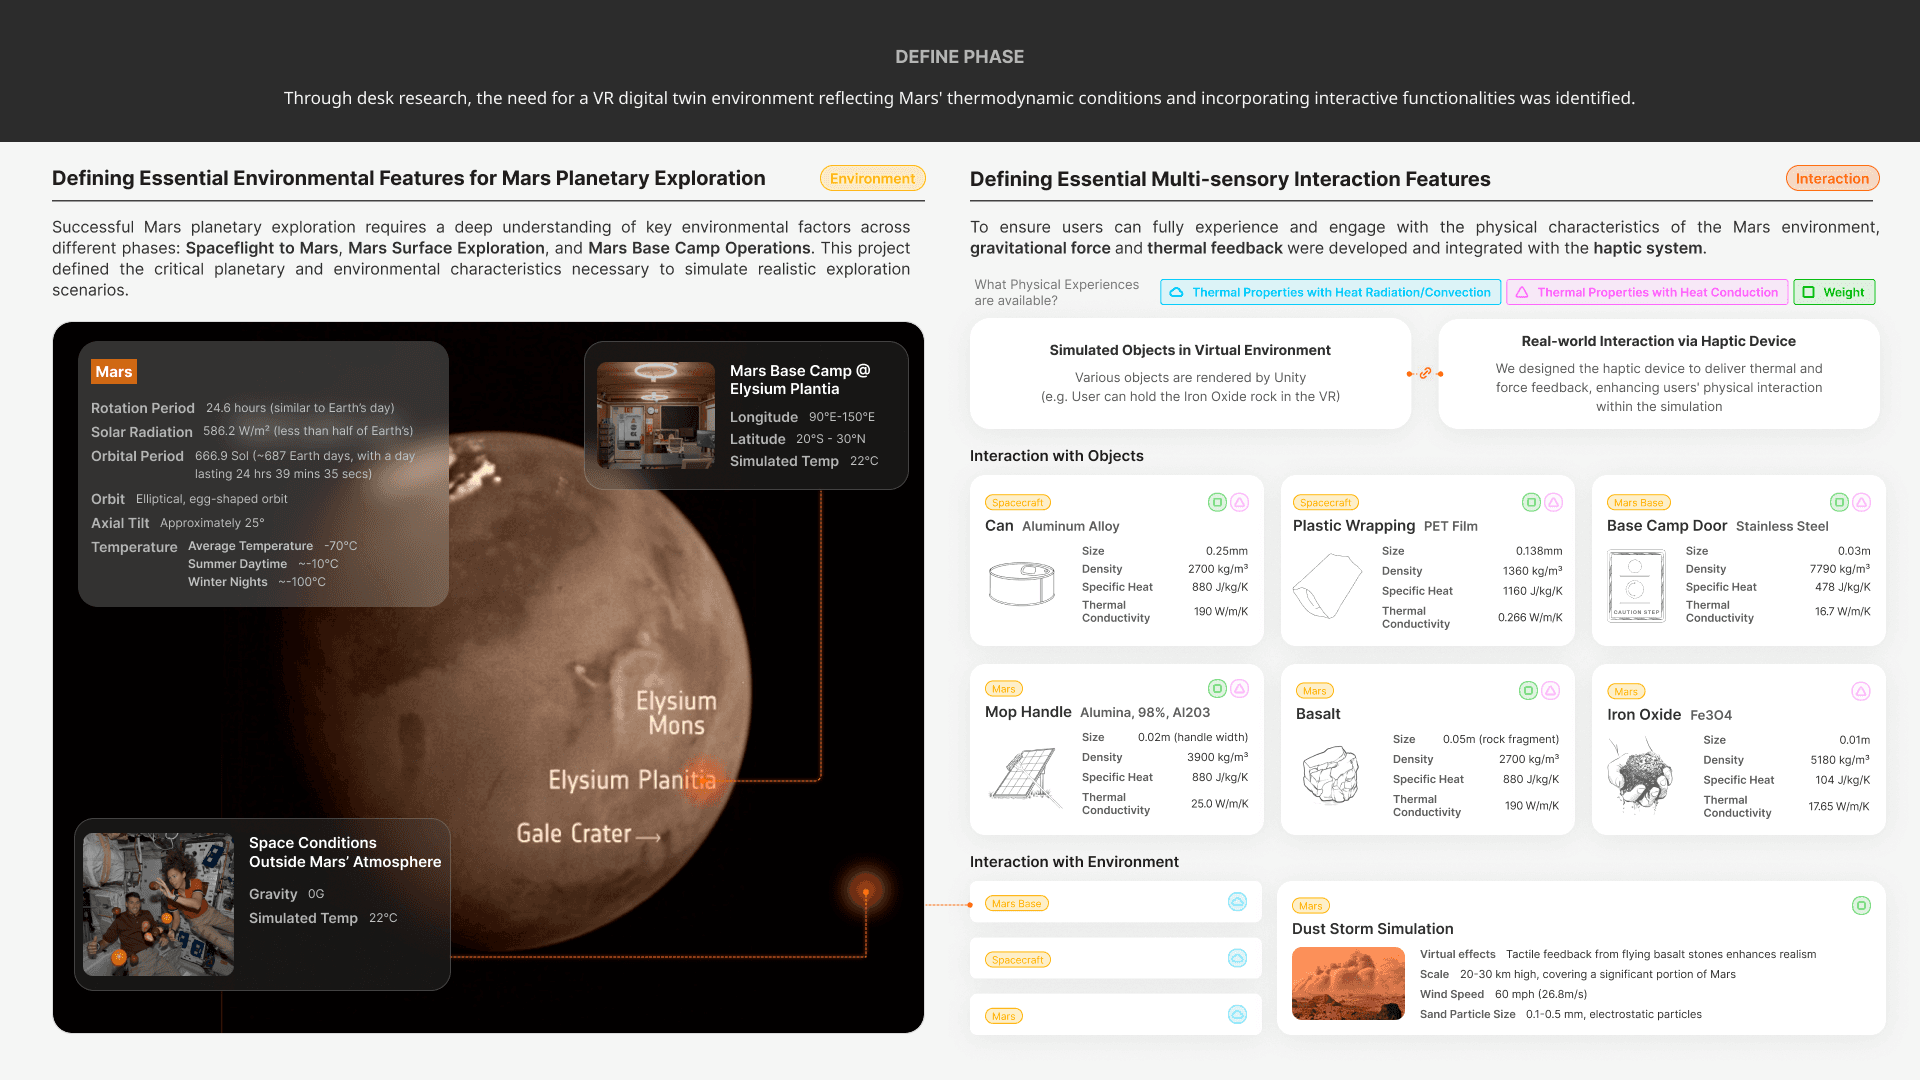Toggle Thermal Properties with Heat Conduction chip
Screen dimensions: 1920x1080
click(1647, 292)
